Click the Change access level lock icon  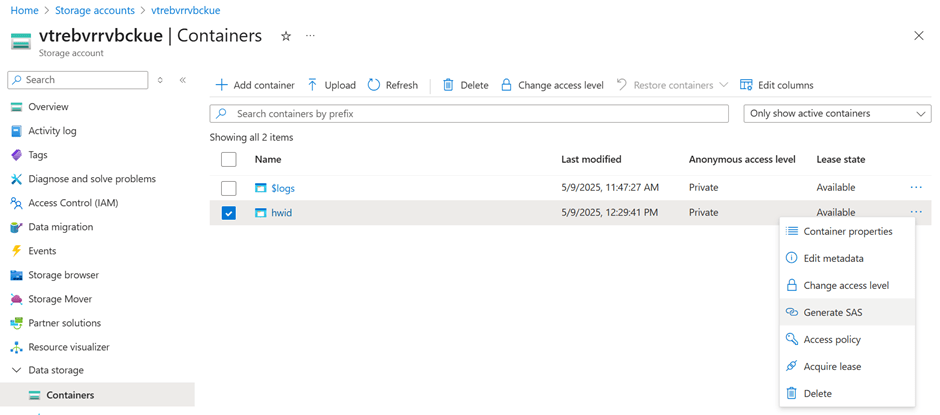pyautogui.click(x=506, y=85)
